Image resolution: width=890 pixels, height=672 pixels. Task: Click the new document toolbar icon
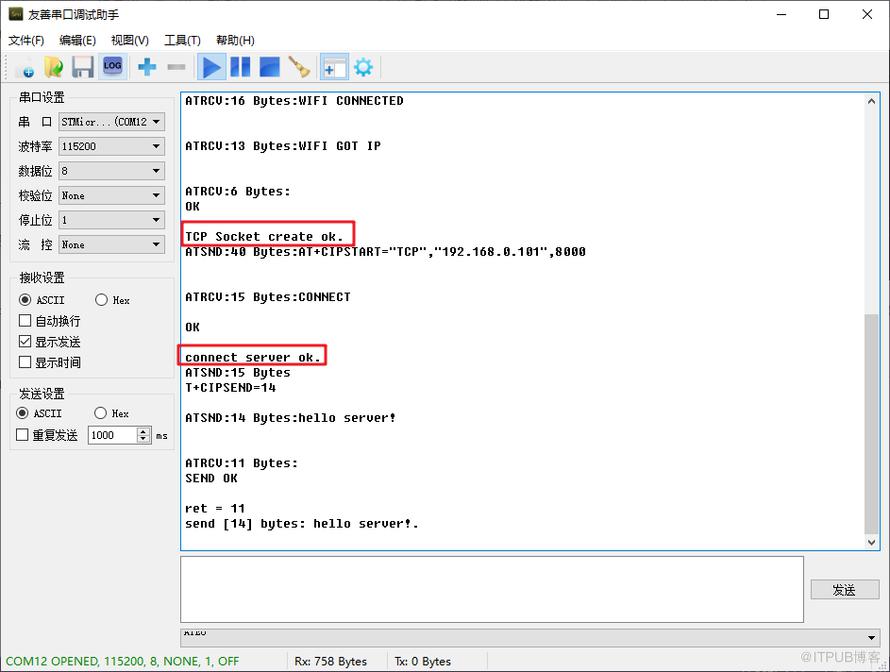(x=25, y=68)
